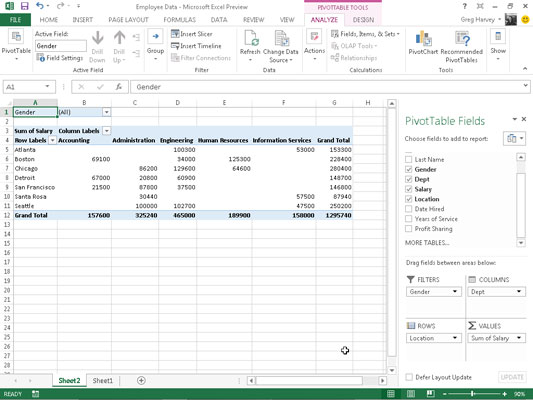Switch to the Sheet1 worksheet tab
Screen dimensions: 533x400
pos(103,381)
